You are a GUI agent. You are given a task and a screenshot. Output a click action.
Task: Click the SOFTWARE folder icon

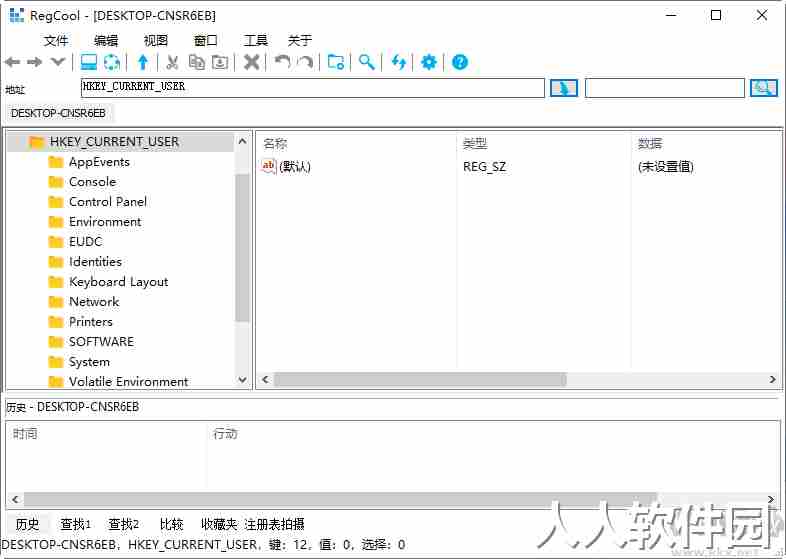[56, 342]
